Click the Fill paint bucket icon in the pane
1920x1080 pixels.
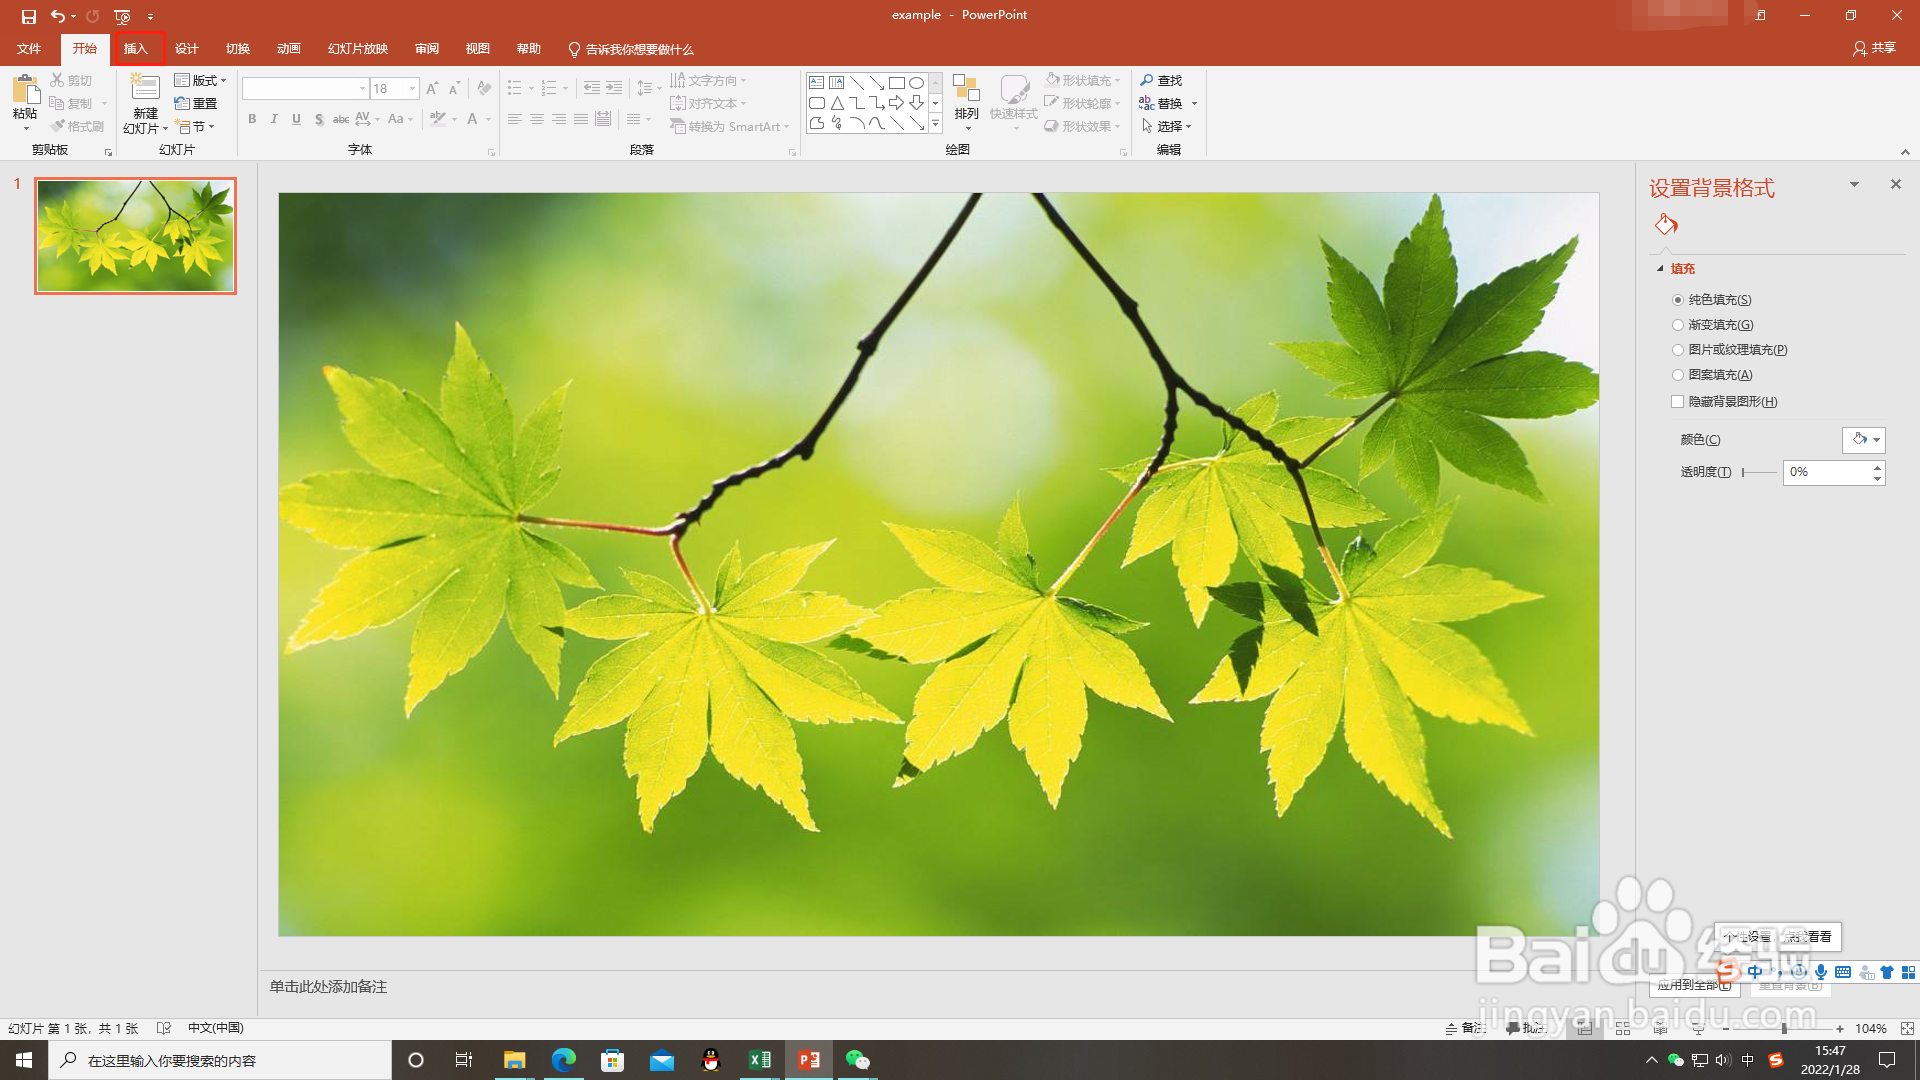[x=1666, y=224]
